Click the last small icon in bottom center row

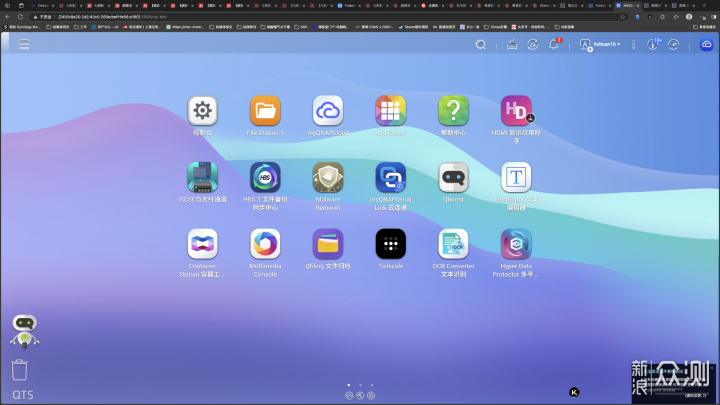click(x=371, y=395)
